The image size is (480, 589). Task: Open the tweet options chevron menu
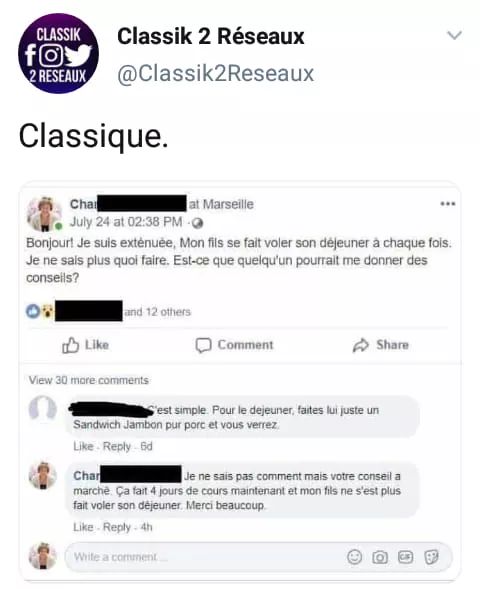tap(454, 35)
